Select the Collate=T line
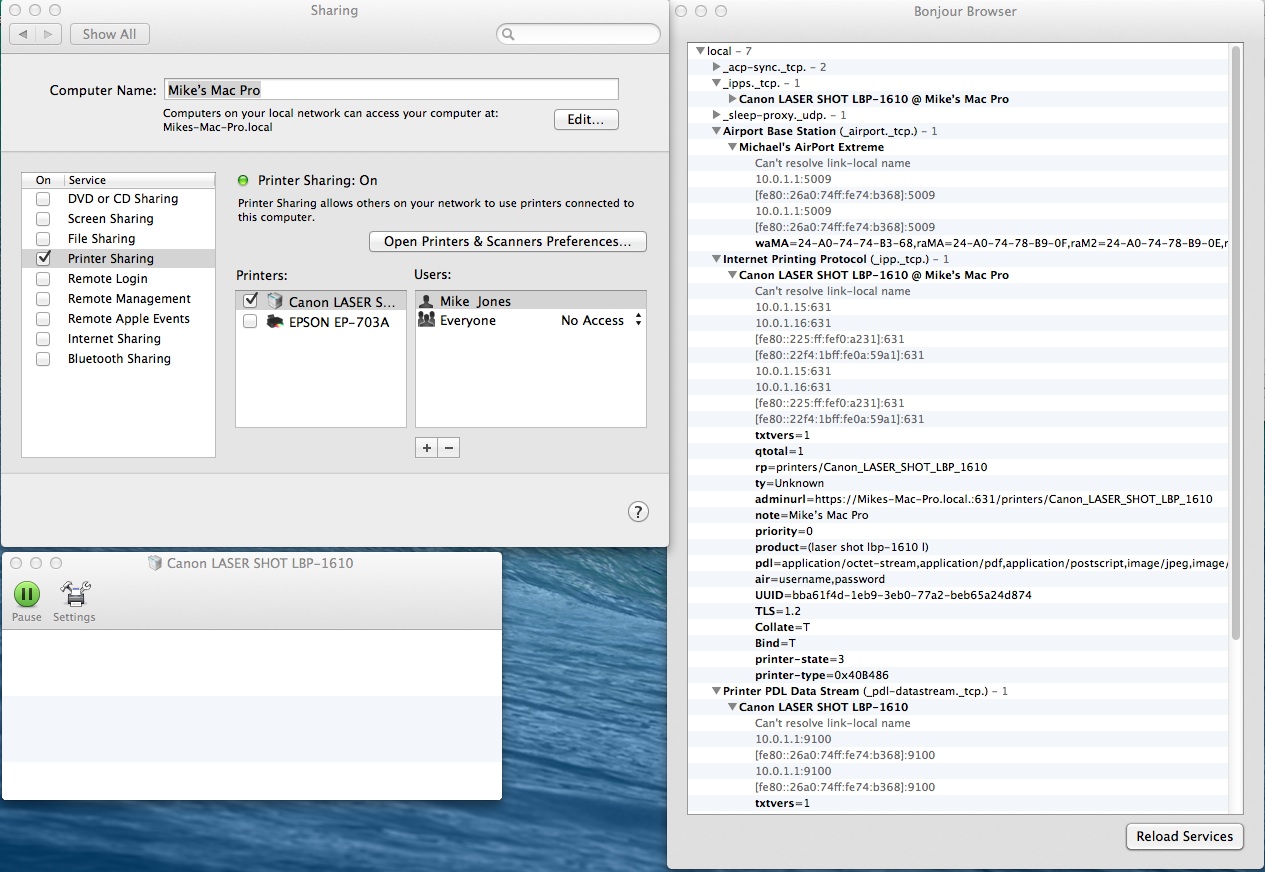 (x=782, y=627)
